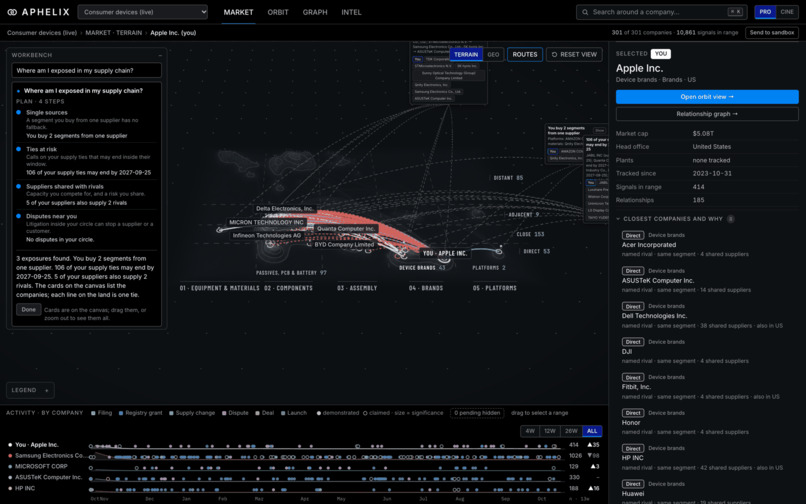Image resolution: width=806 pixels, height=504 pixels.
Task: Click the info badge beside Closest Companies
Action: [730, 219]
